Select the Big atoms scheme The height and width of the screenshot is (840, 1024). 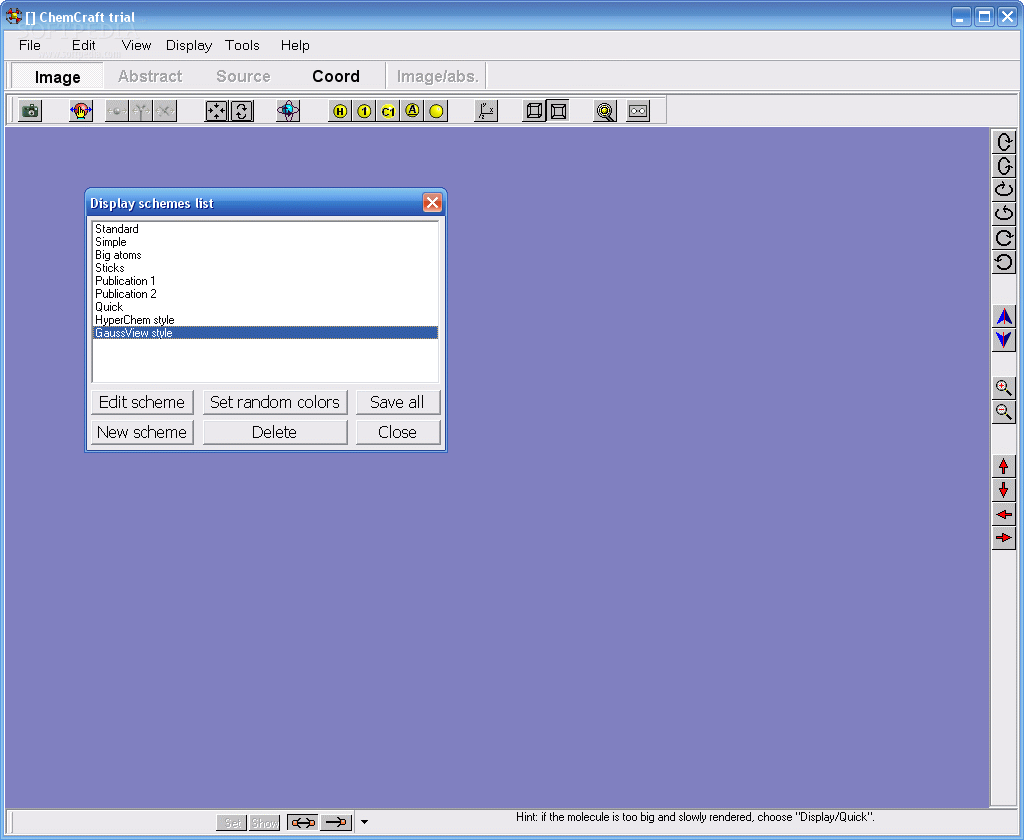(265, 255)
